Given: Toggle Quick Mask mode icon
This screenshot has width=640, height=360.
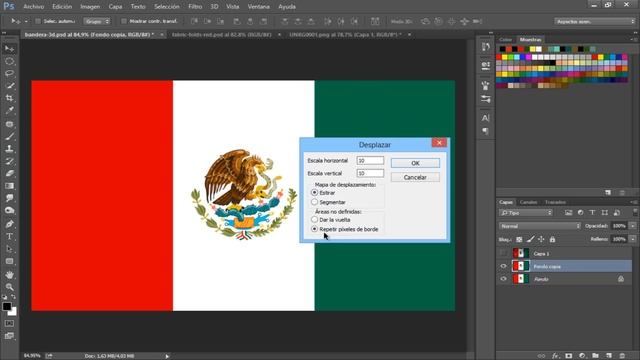Looking at the screenshot, I should coord(9,323).
